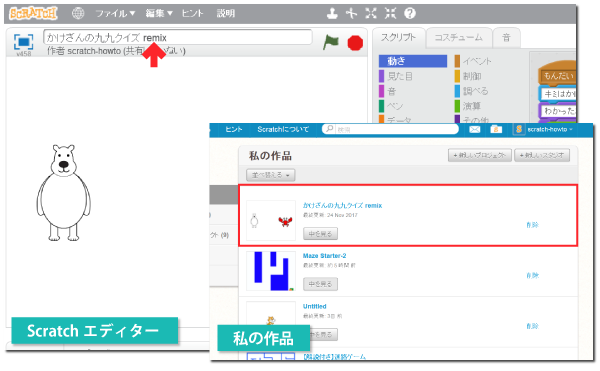Click 中を見る for かけざんの九九クイズ remix

point(320,234)
